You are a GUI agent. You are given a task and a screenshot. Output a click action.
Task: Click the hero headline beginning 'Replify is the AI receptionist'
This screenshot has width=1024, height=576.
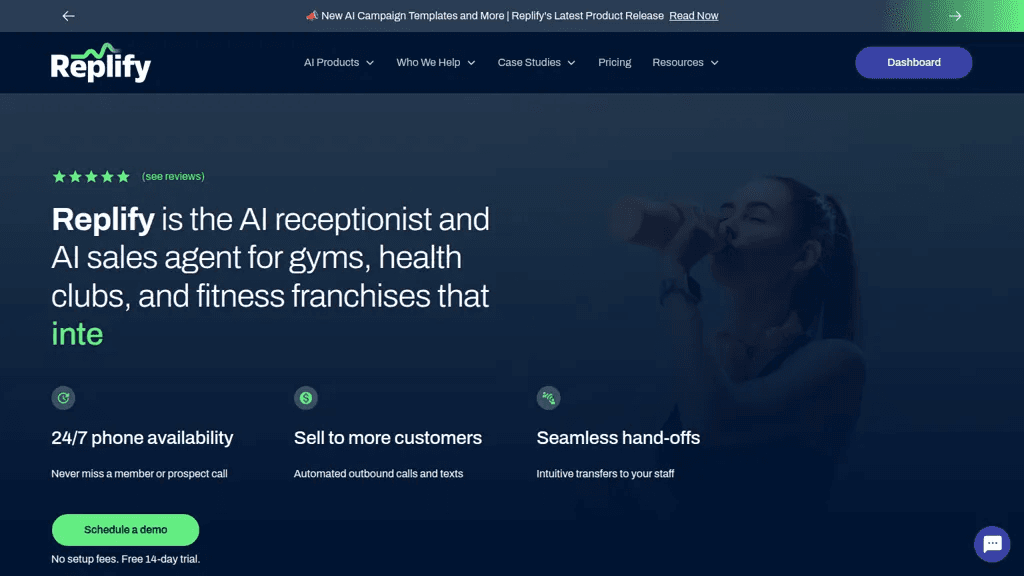coord(270,276)
